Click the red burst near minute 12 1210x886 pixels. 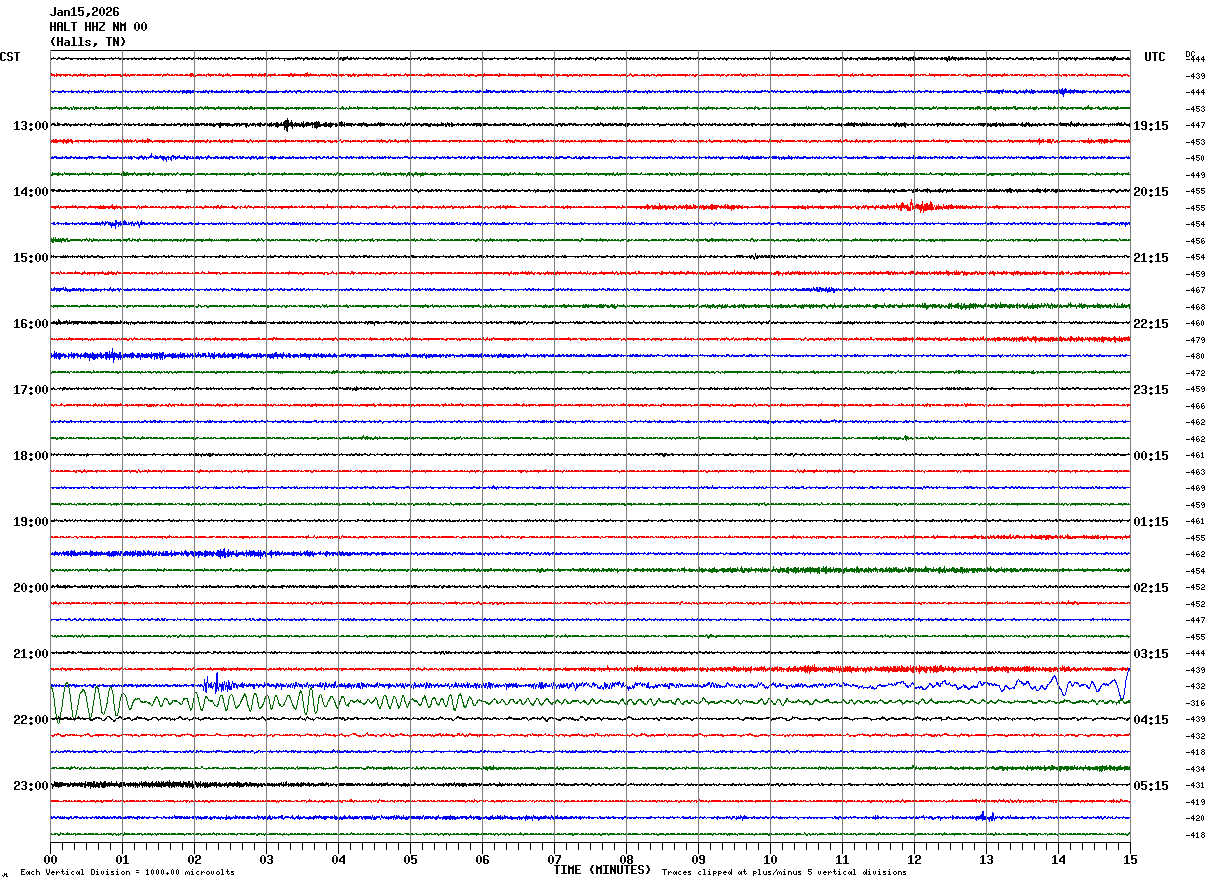[918, 207]
